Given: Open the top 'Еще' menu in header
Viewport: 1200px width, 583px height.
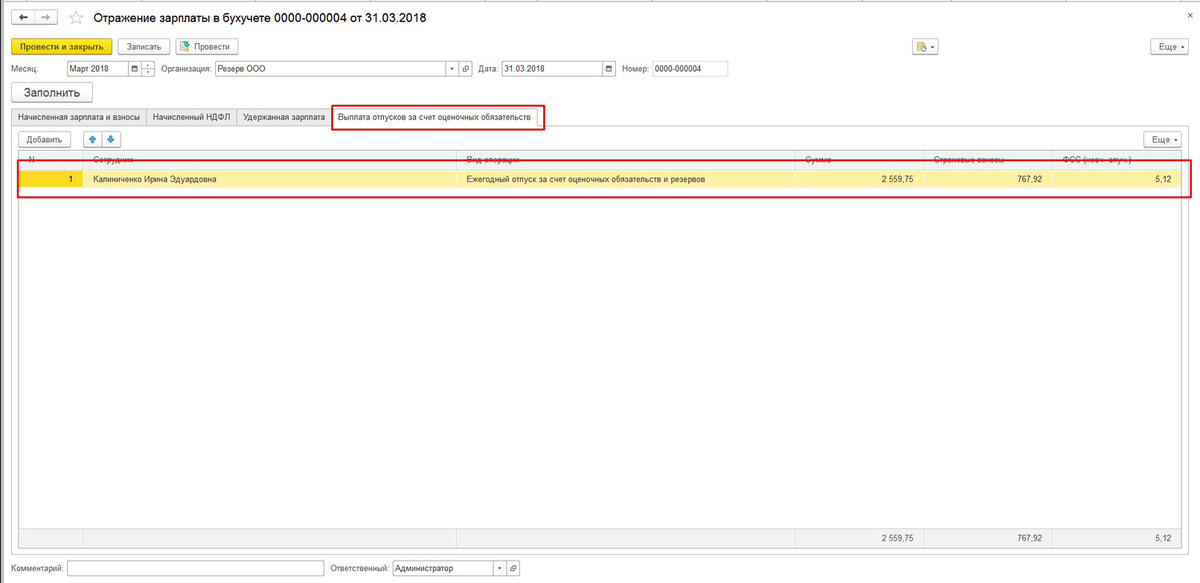Looking at the screenshot, I should click(x=1168, y=47).
